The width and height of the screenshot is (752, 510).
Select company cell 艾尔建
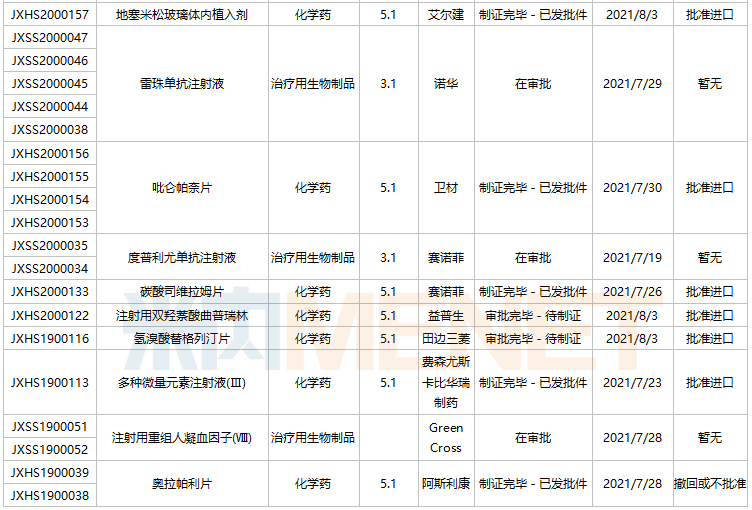point(446,14)
